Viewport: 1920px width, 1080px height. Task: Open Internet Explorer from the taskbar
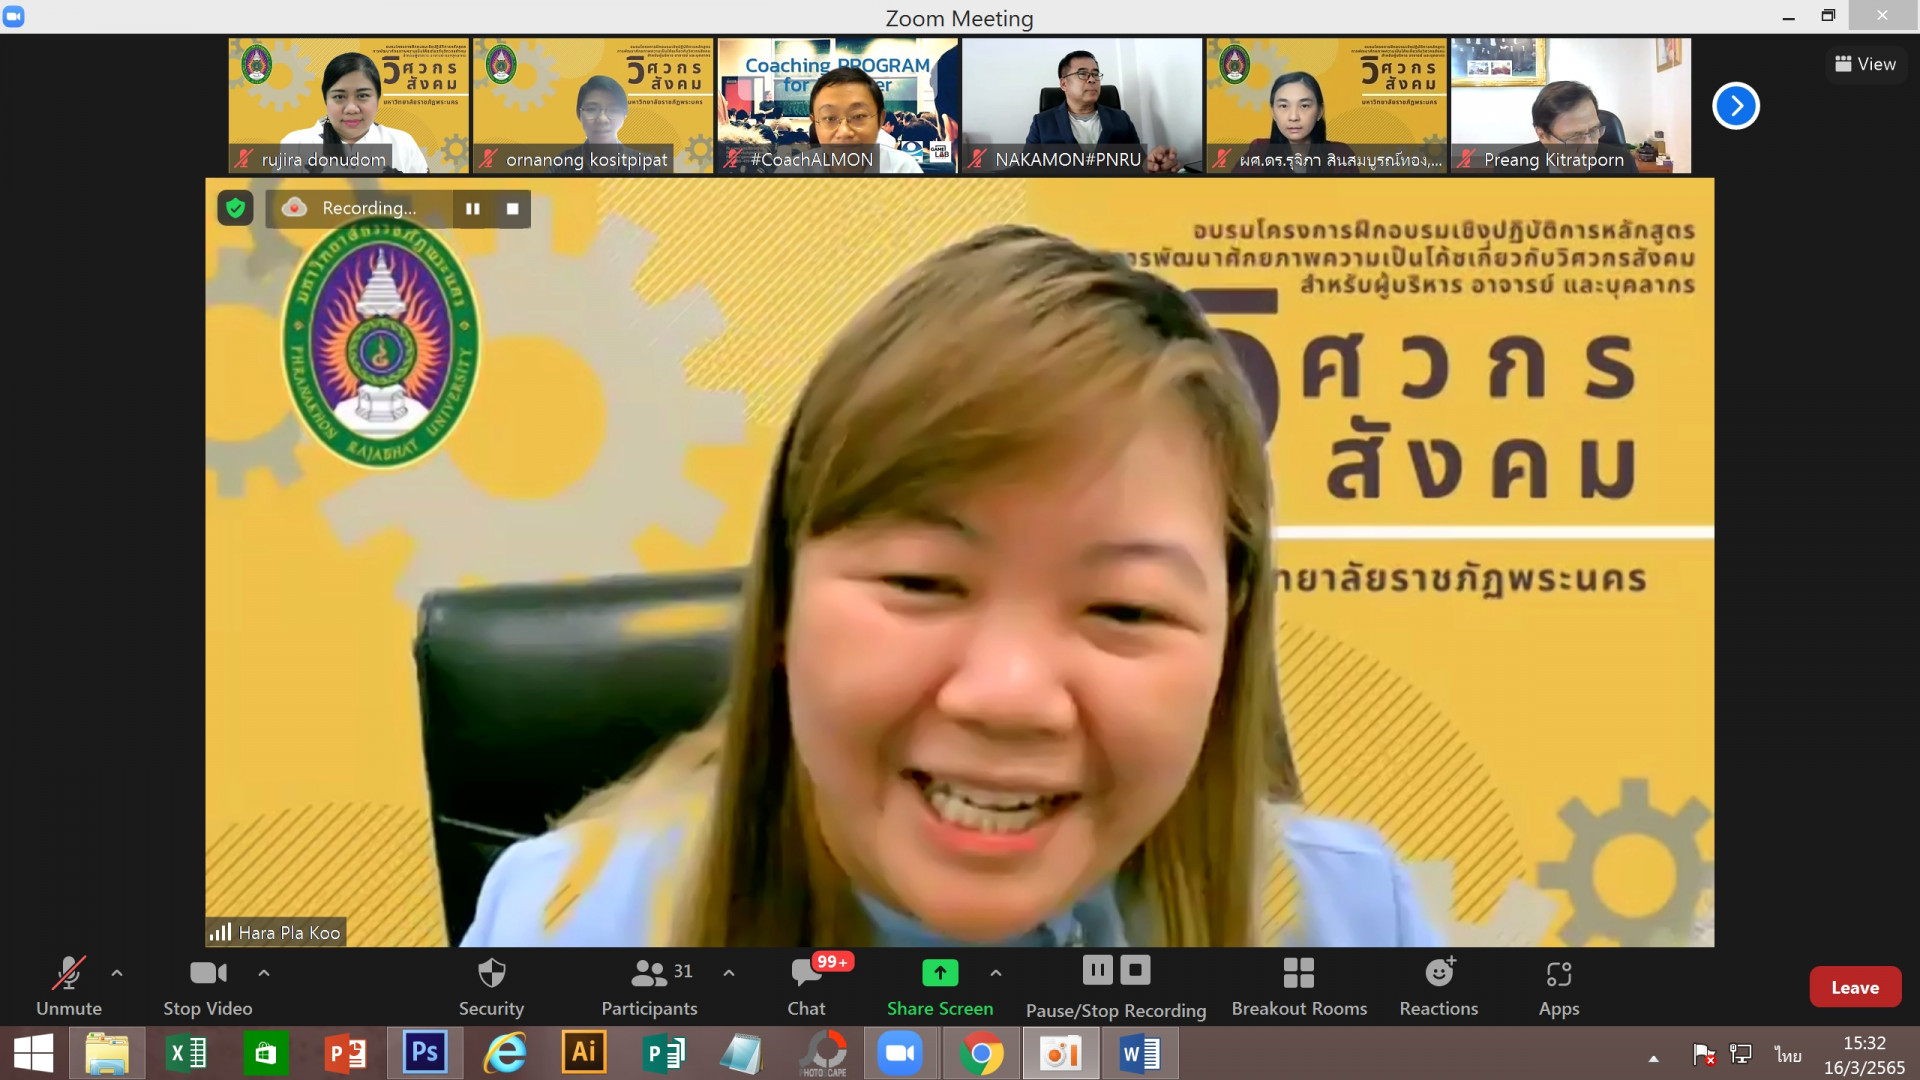point(505,1053)
